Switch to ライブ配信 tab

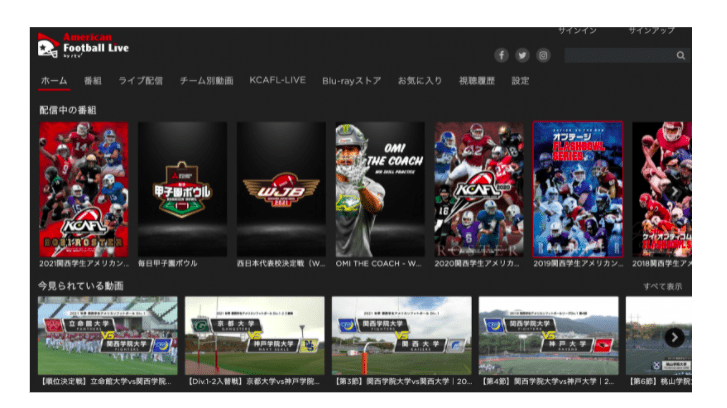140,81
